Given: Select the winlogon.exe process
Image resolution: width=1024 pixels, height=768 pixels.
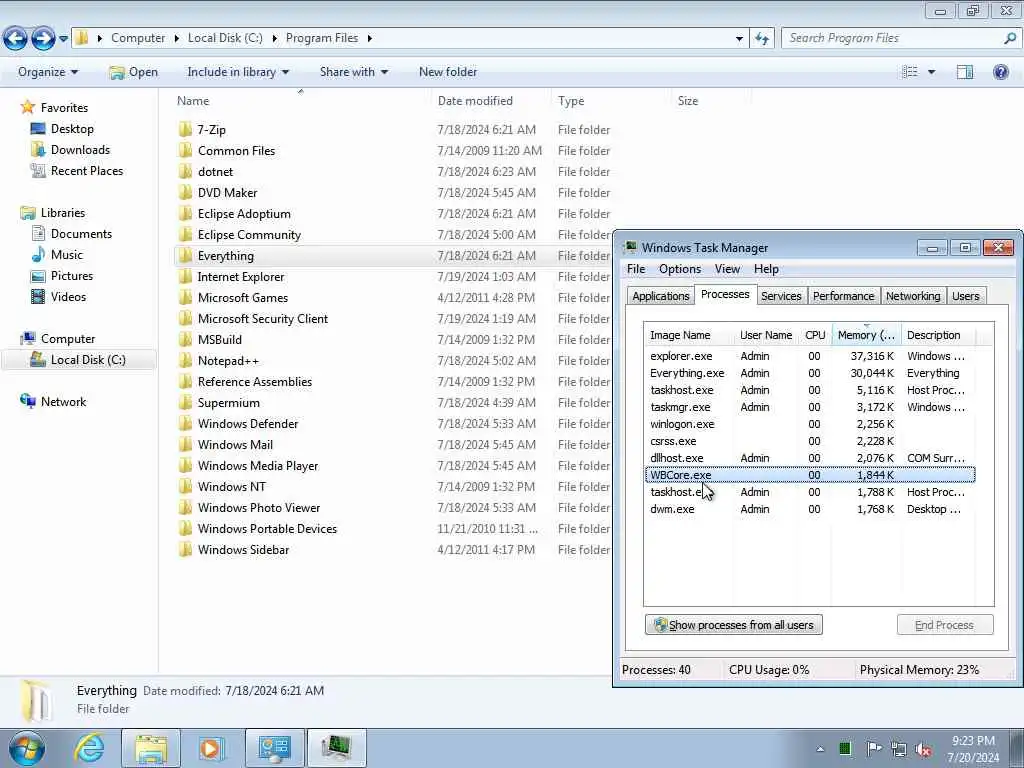Looking at the screenshot, I should pos(810,424).
